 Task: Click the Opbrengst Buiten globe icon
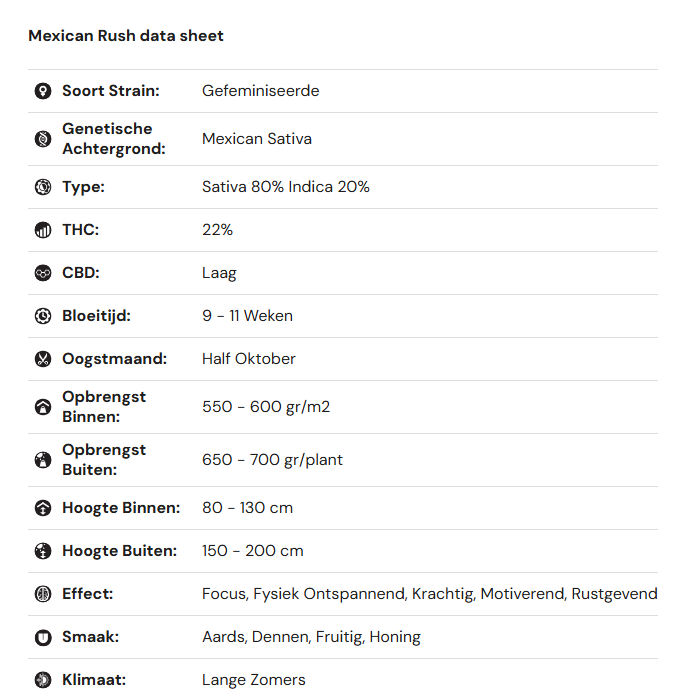click(43, 460)
